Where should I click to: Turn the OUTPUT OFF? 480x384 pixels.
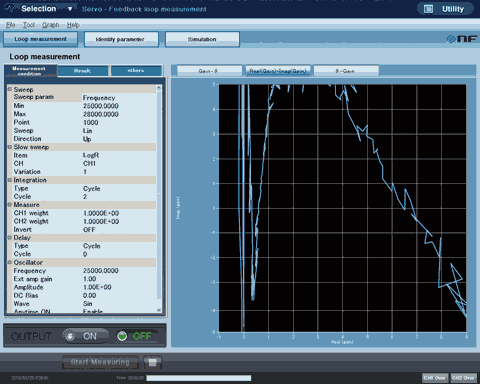137,336
